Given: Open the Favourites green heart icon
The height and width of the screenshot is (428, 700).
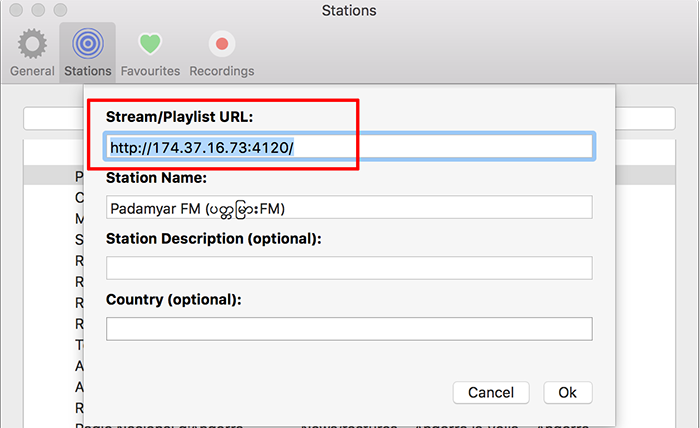Looking at the screenshot, I should (150, 44).
